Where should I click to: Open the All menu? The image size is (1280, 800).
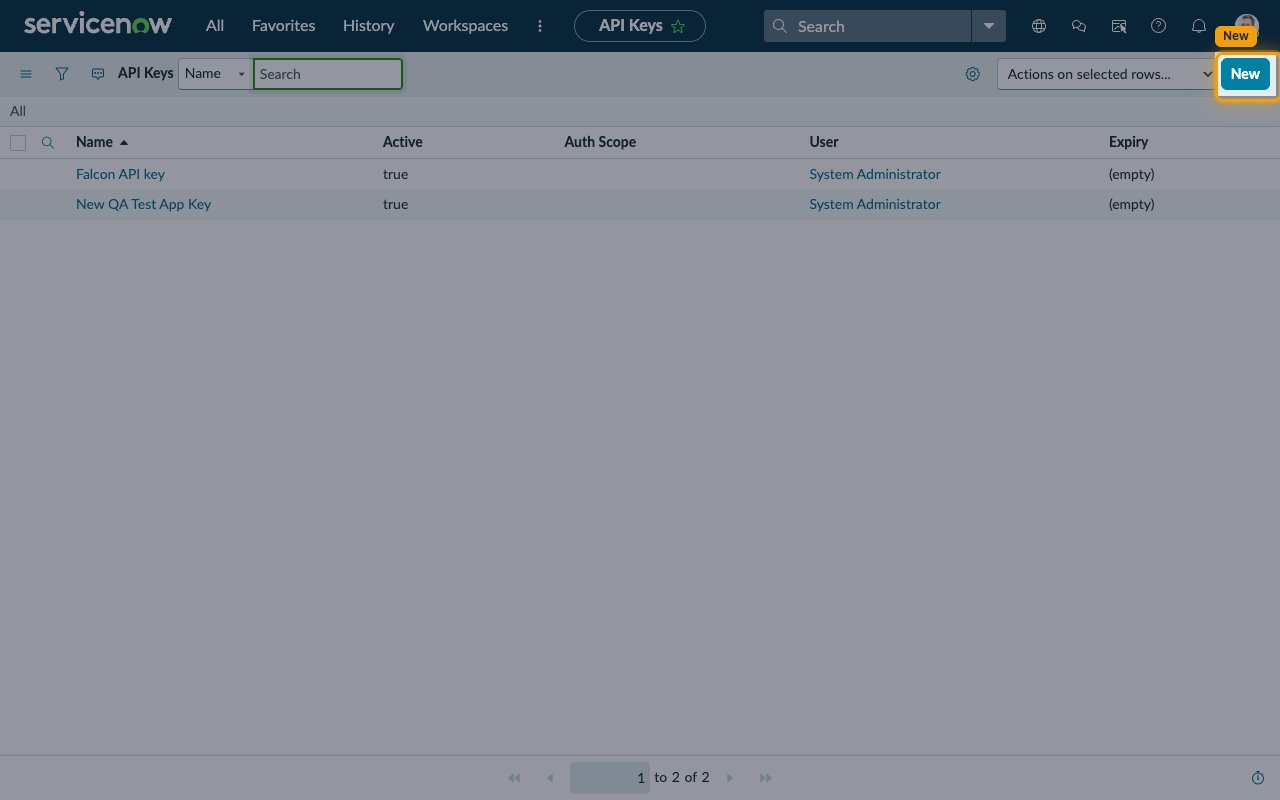tap(215, 26)
